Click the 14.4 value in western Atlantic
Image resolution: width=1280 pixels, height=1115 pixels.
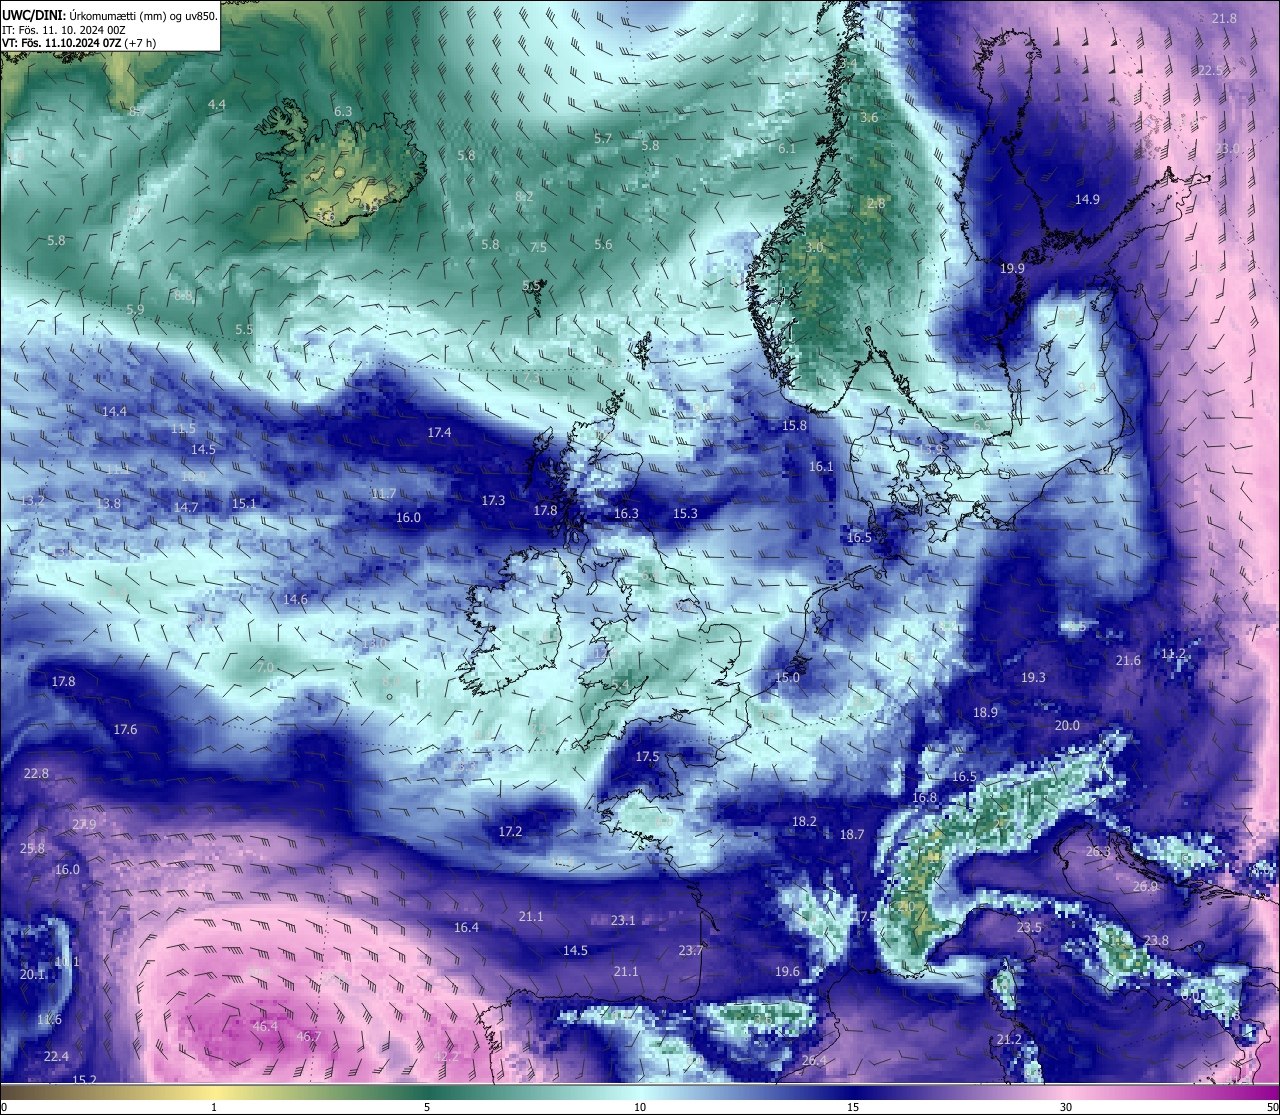pyautogui.click(x=114, y=412)
